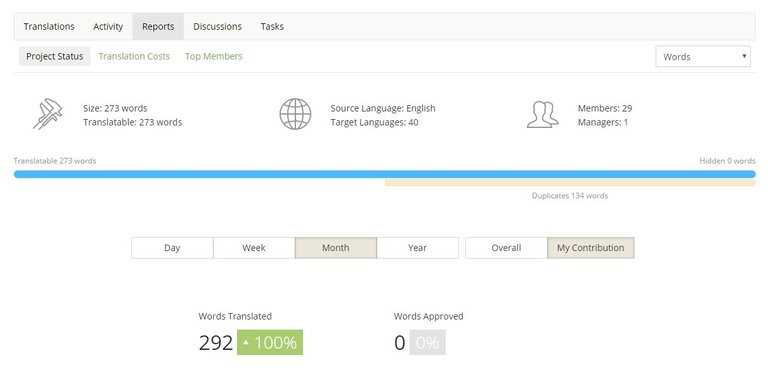
Task: Click the globe languages icon
Action: pyautogui.click(x=295, y=114)
